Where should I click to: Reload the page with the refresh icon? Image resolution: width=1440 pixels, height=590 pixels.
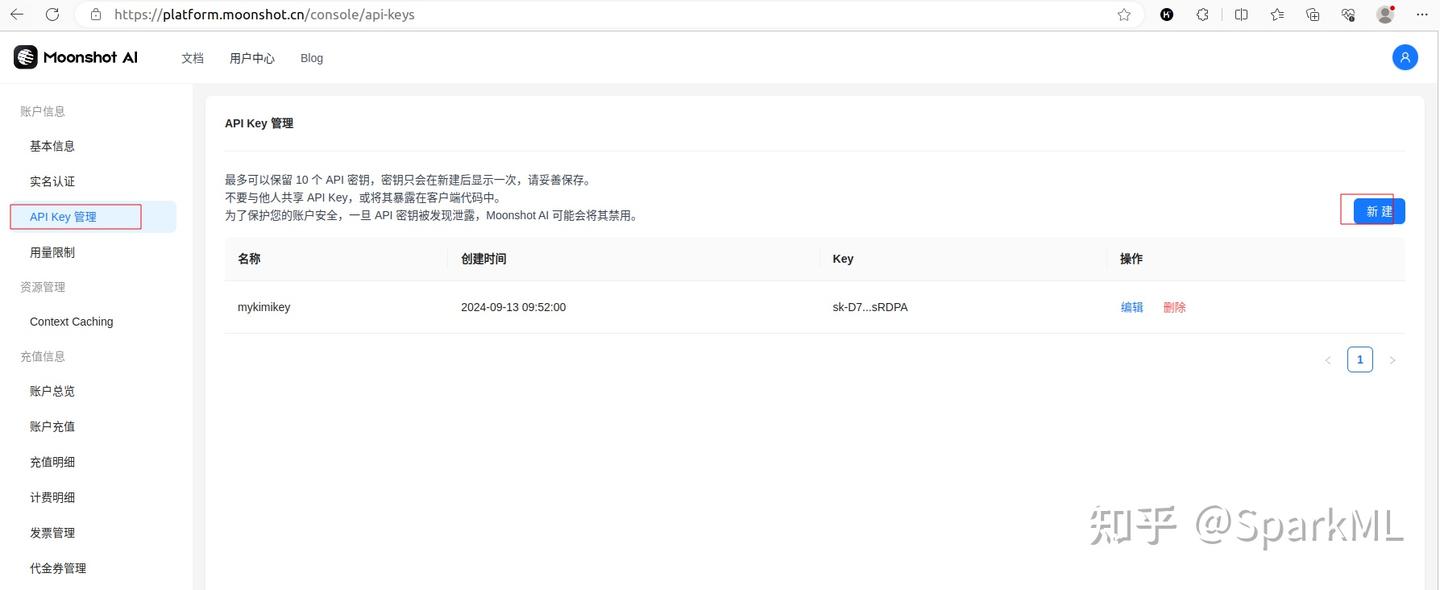[52, 15]
